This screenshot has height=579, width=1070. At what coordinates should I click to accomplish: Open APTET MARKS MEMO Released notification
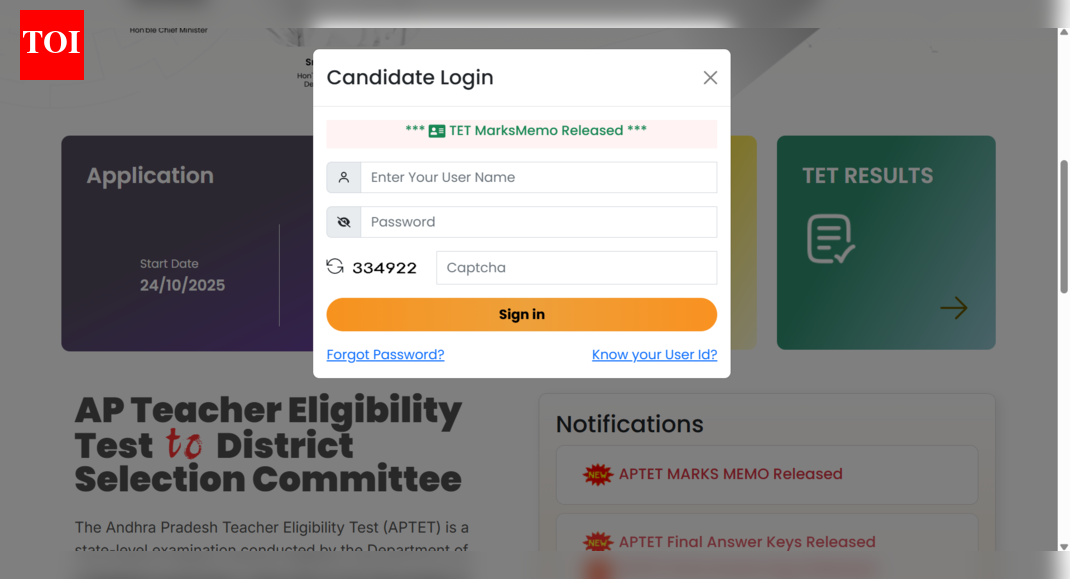(x=731, y=475)
